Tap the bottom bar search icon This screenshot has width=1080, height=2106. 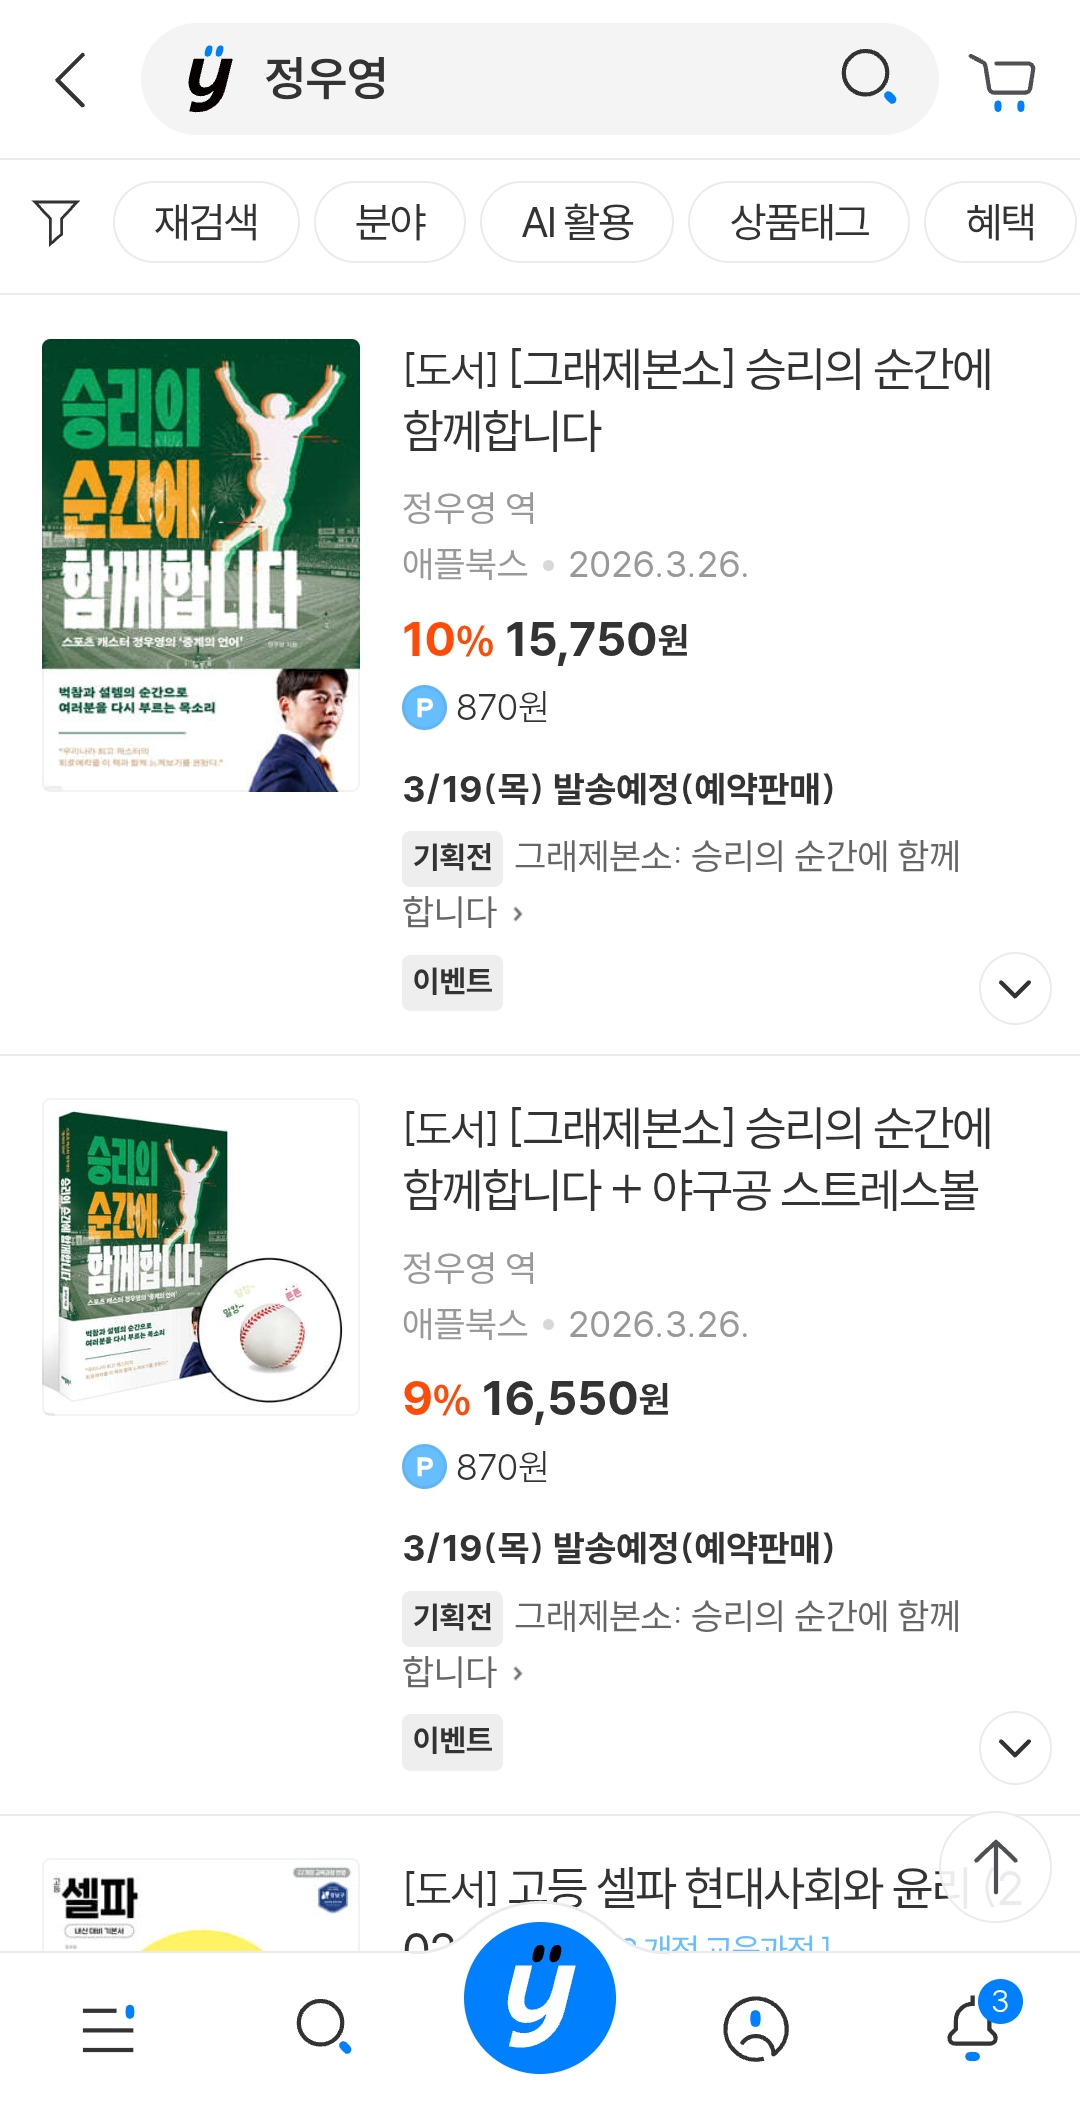(323, 2027)
